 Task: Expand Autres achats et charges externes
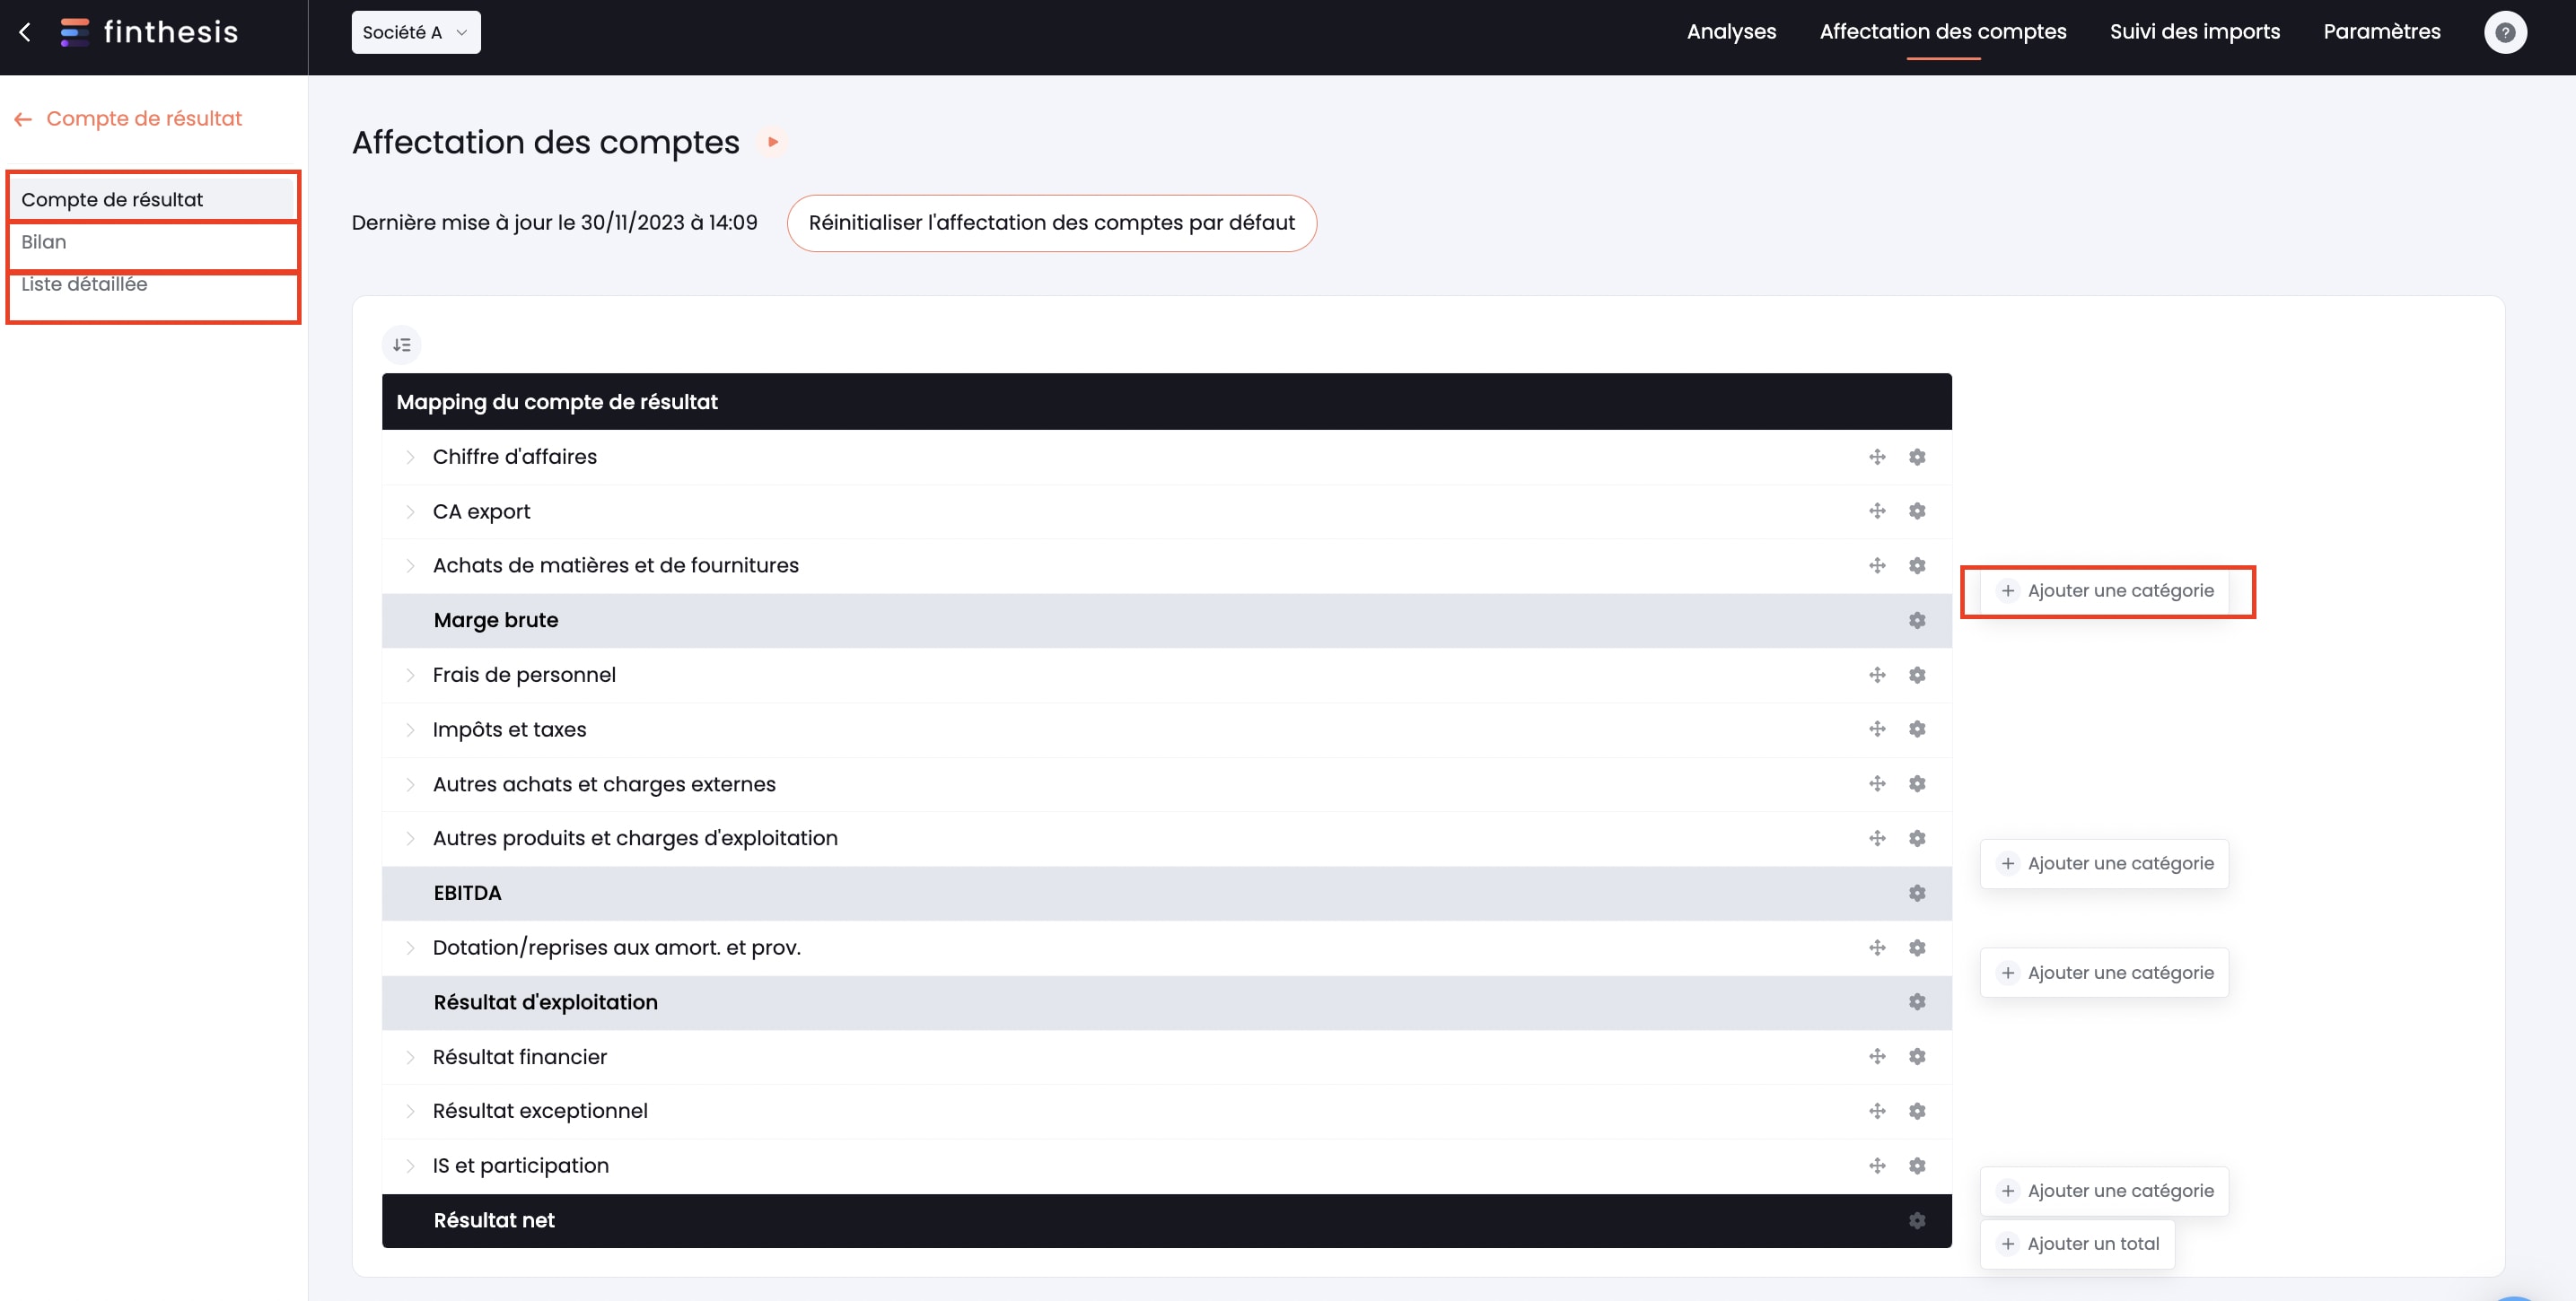(410, 784)
